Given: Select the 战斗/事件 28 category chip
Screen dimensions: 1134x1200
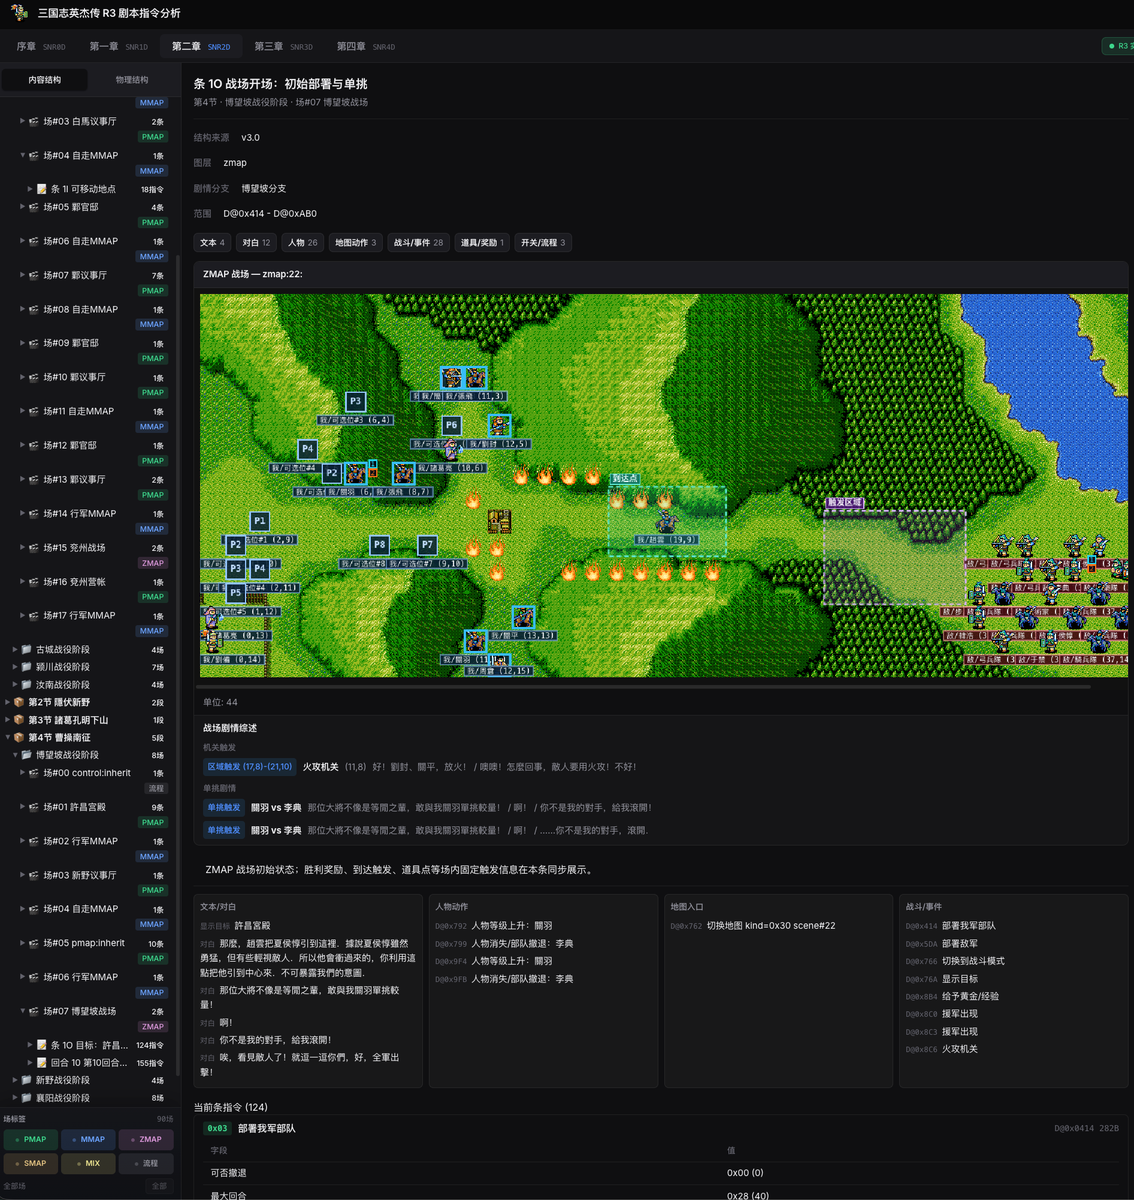Looking at the screenshot, I should 418,243.
